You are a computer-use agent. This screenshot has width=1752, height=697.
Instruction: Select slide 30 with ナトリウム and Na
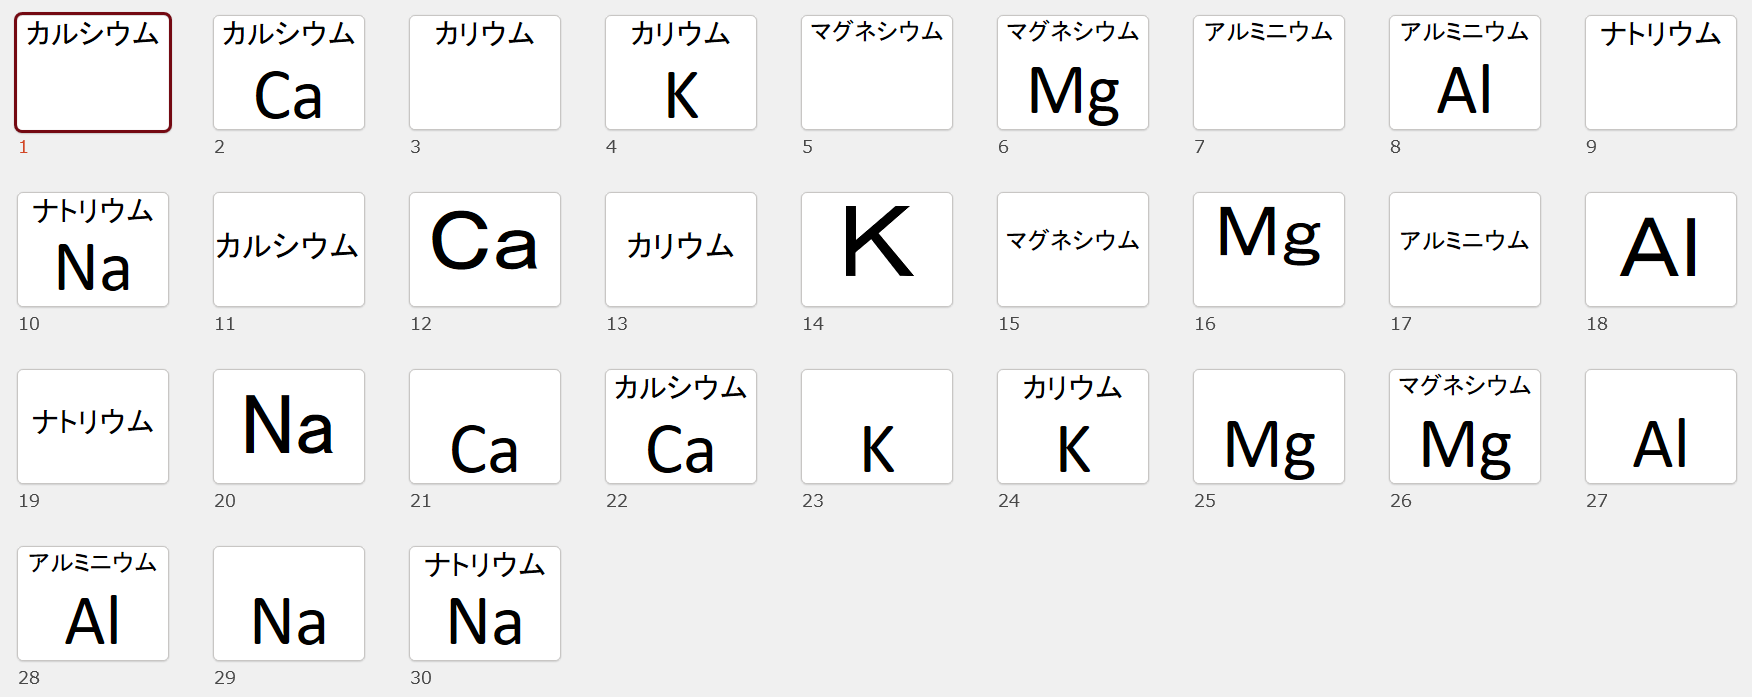[x=485, y=604]
